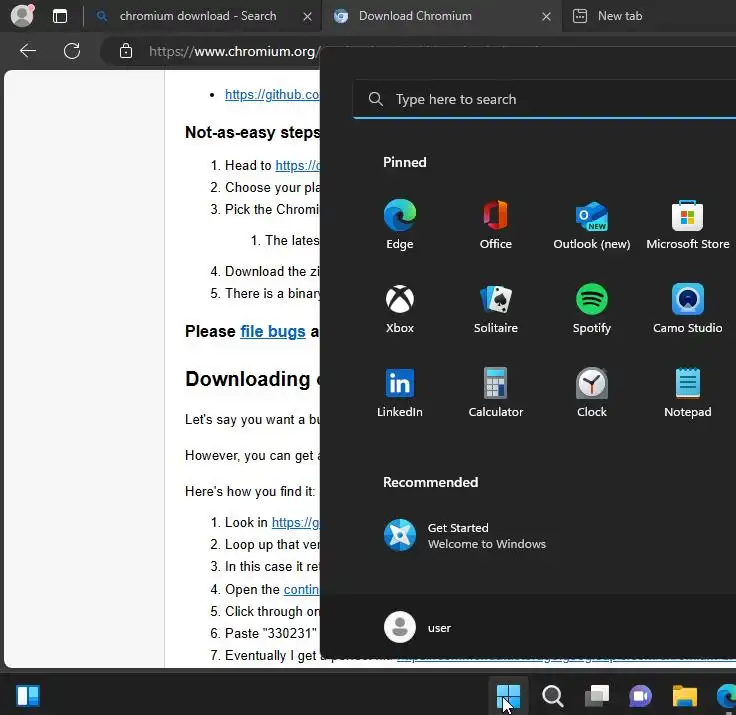
Task: Click the Edge address bar URL
Action: 234,51
